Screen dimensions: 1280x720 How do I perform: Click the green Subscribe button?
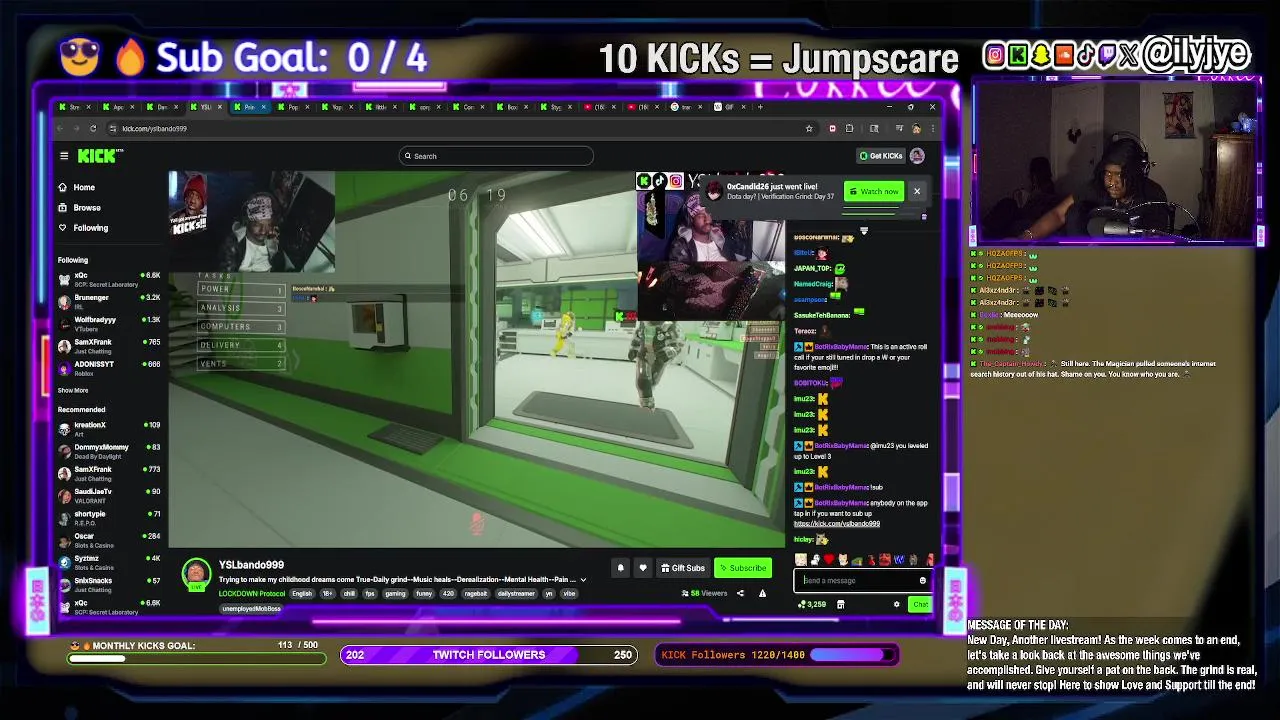(743, 568)
